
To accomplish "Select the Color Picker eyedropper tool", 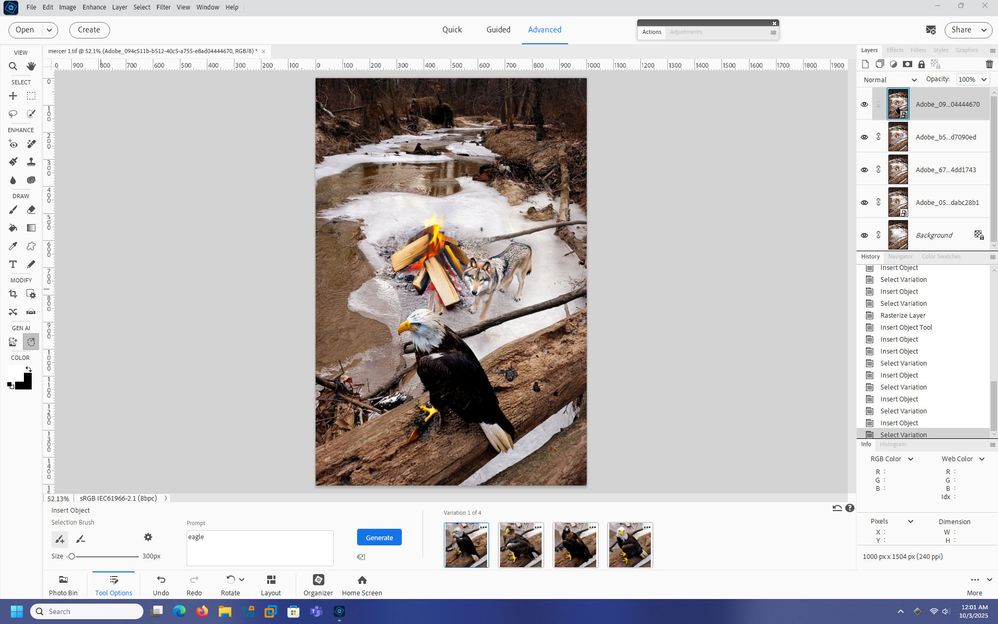I will 13,246.
